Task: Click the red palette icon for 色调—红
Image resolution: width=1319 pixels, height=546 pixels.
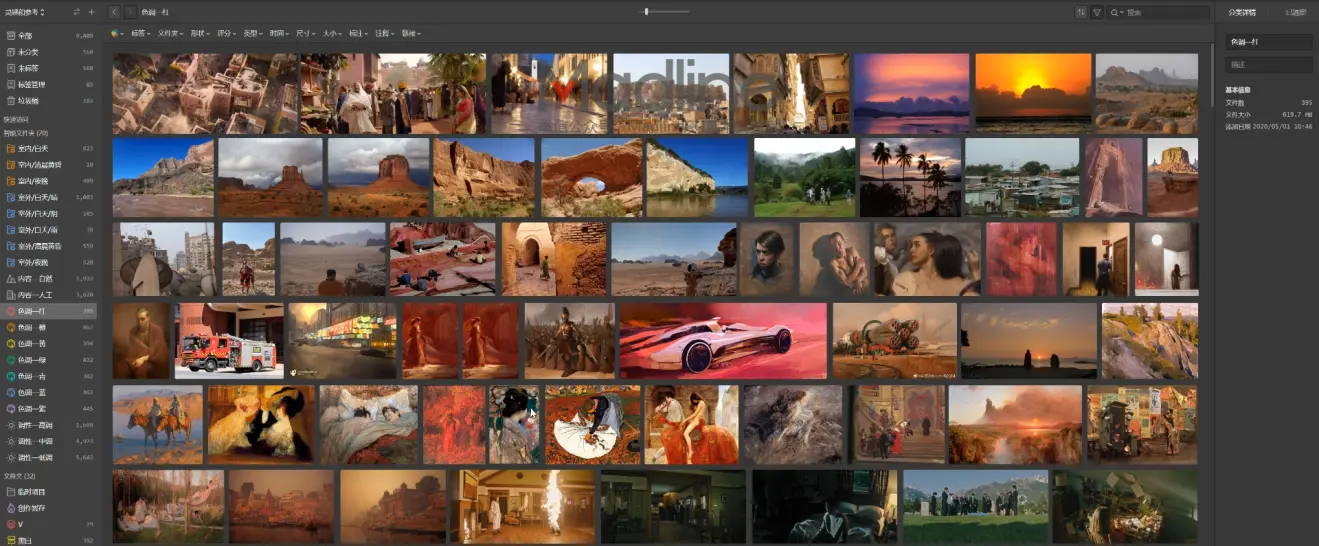Action: tap(10, 311)
